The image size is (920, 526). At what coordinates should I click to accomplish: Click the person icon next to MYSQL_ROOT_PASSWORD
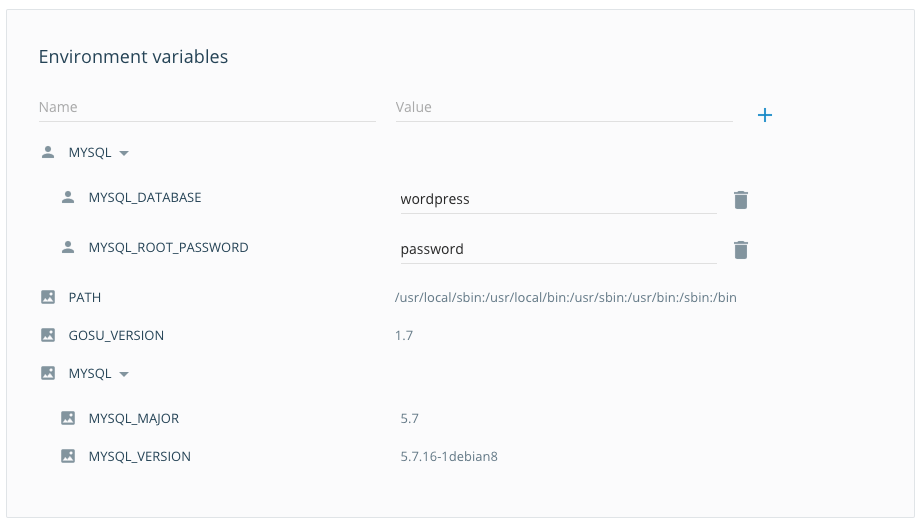[x=68, y=247]
